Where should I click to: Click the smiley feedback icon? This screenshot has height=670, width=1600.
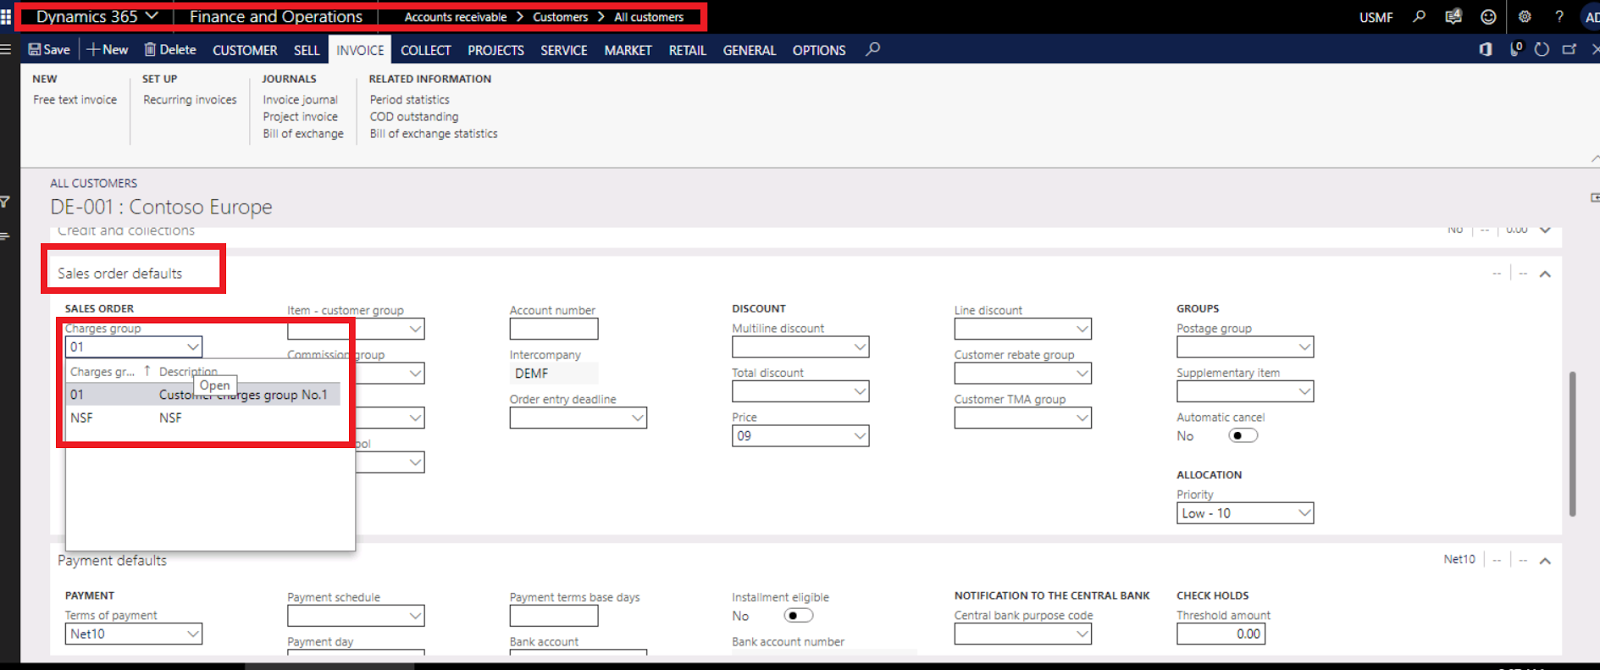pyautogui.click(x=1488, y=17)
